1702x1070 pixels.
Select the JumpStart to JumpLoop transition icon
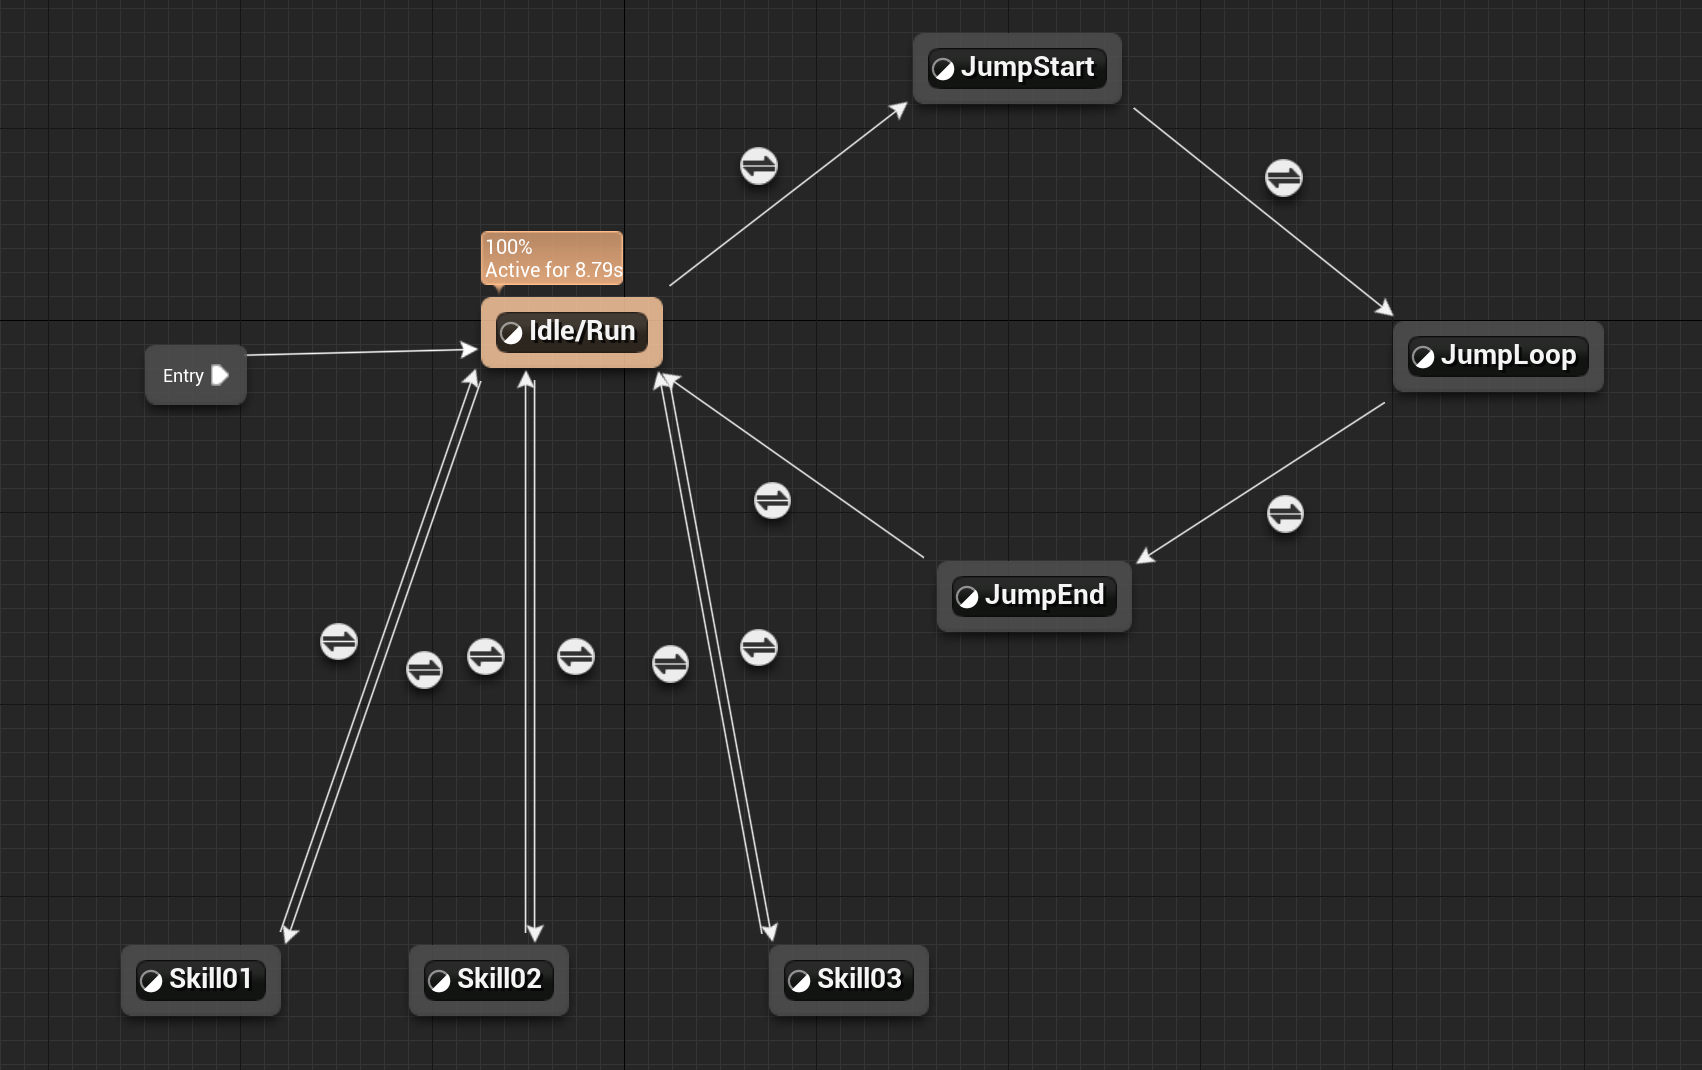coord(1283,178)
